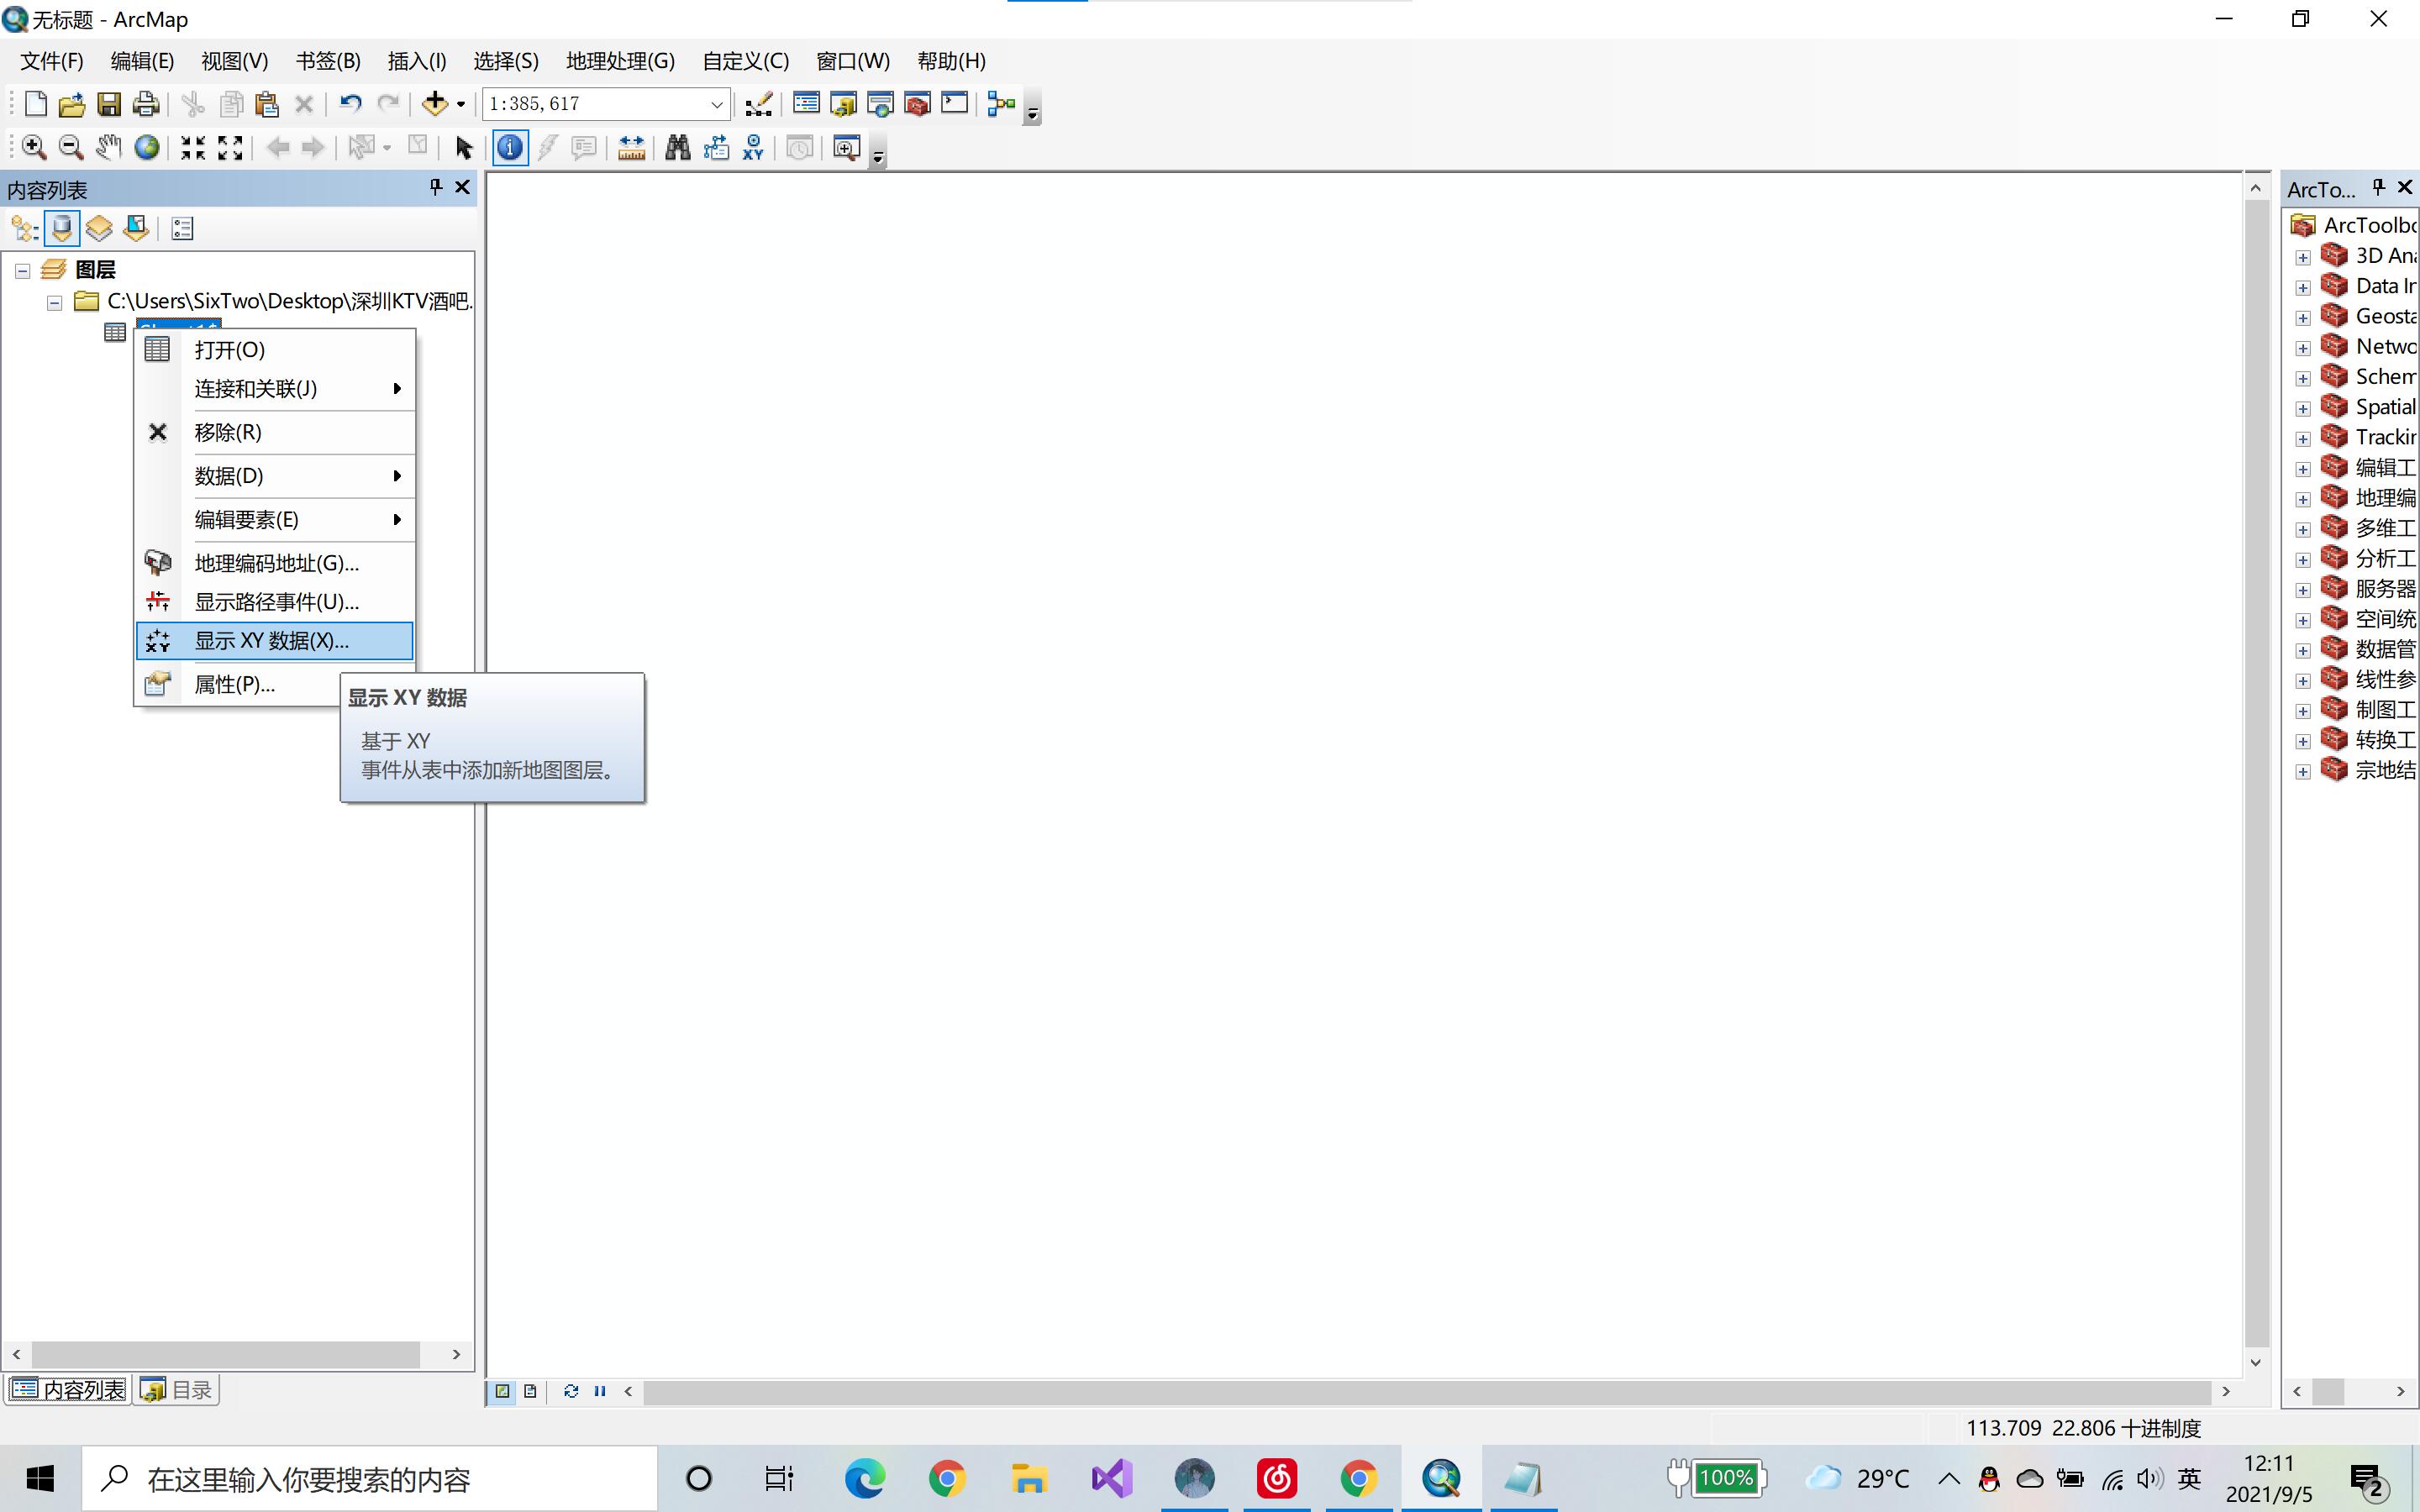
Task: Click the Measure ruler tool
Action: (631, 148)
